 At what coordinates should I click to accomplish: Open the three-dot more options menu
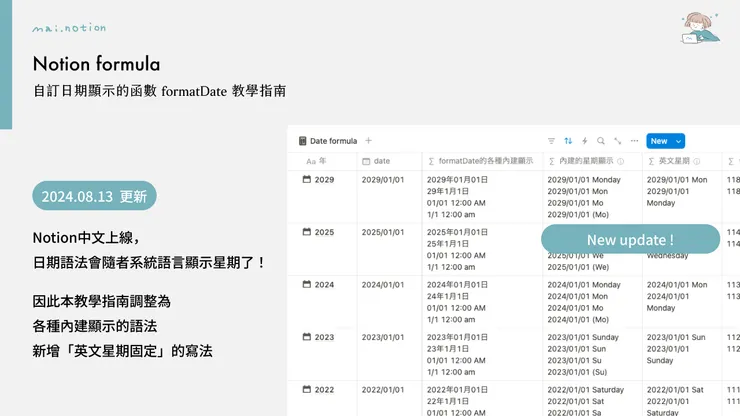(x=634, y=141)
